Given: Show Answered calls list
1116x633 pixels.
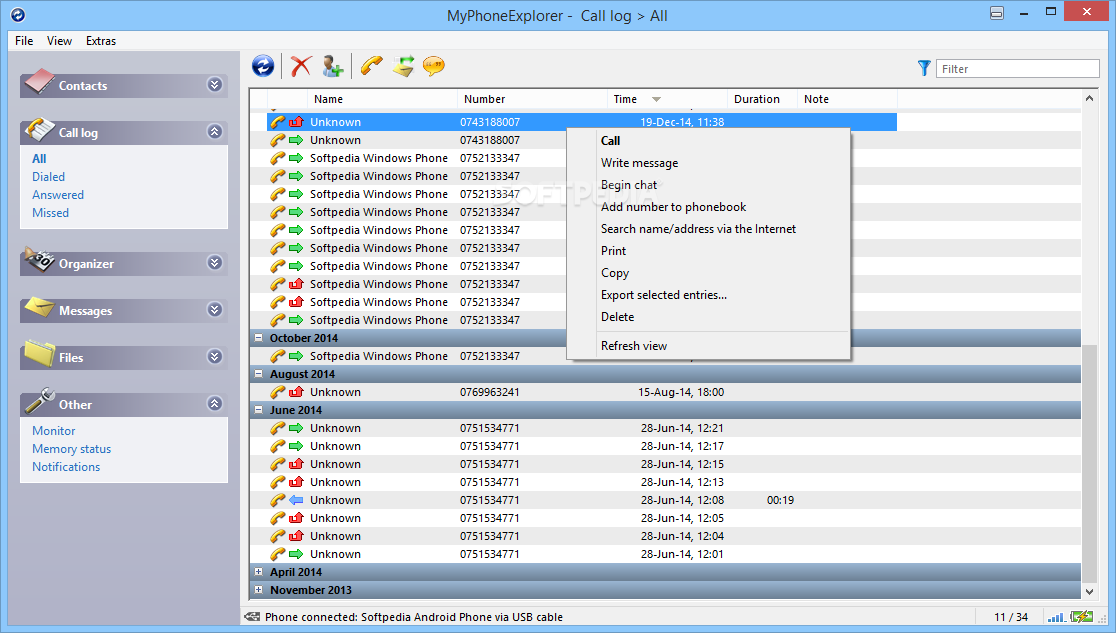Looking at the screenshot, I should pos(58,194).
